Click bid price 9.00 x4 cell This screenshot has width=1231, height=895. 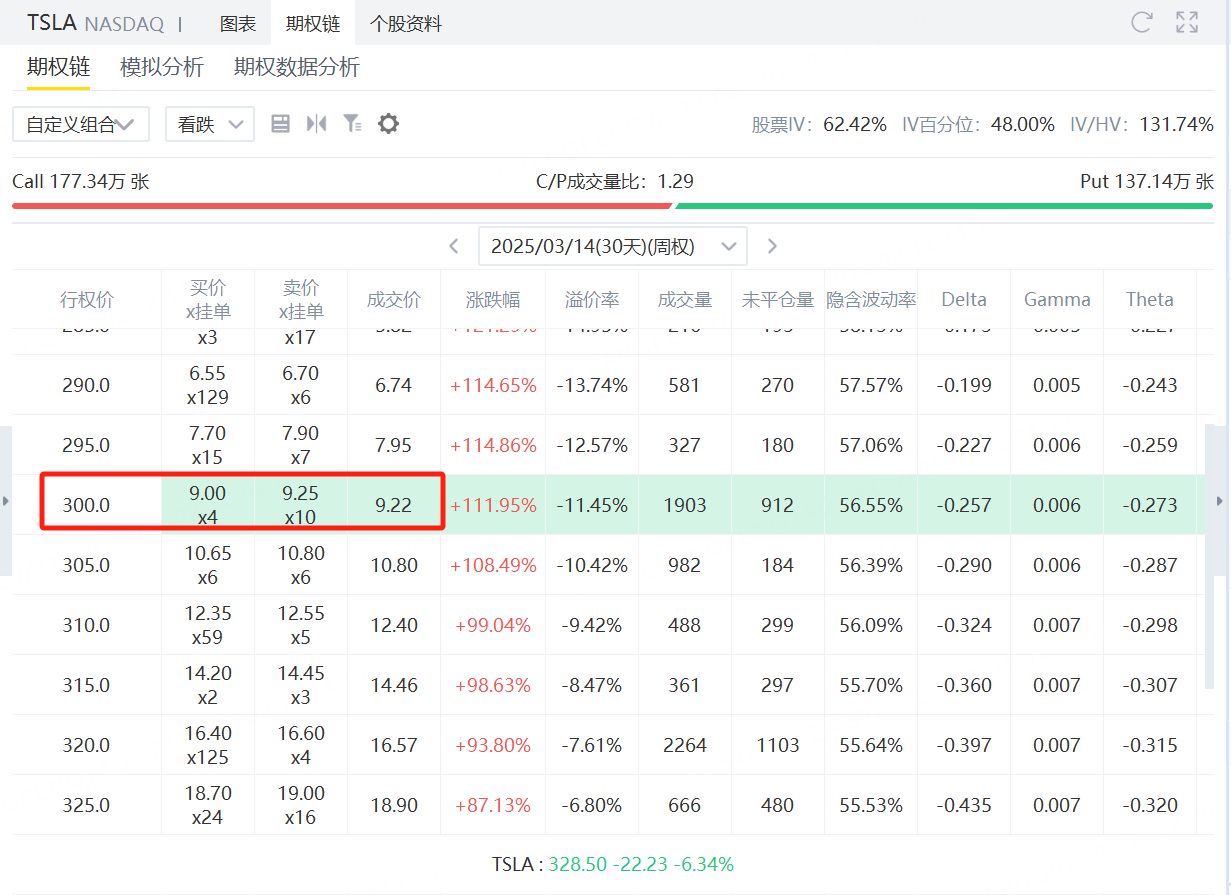(x=208, y=505)
